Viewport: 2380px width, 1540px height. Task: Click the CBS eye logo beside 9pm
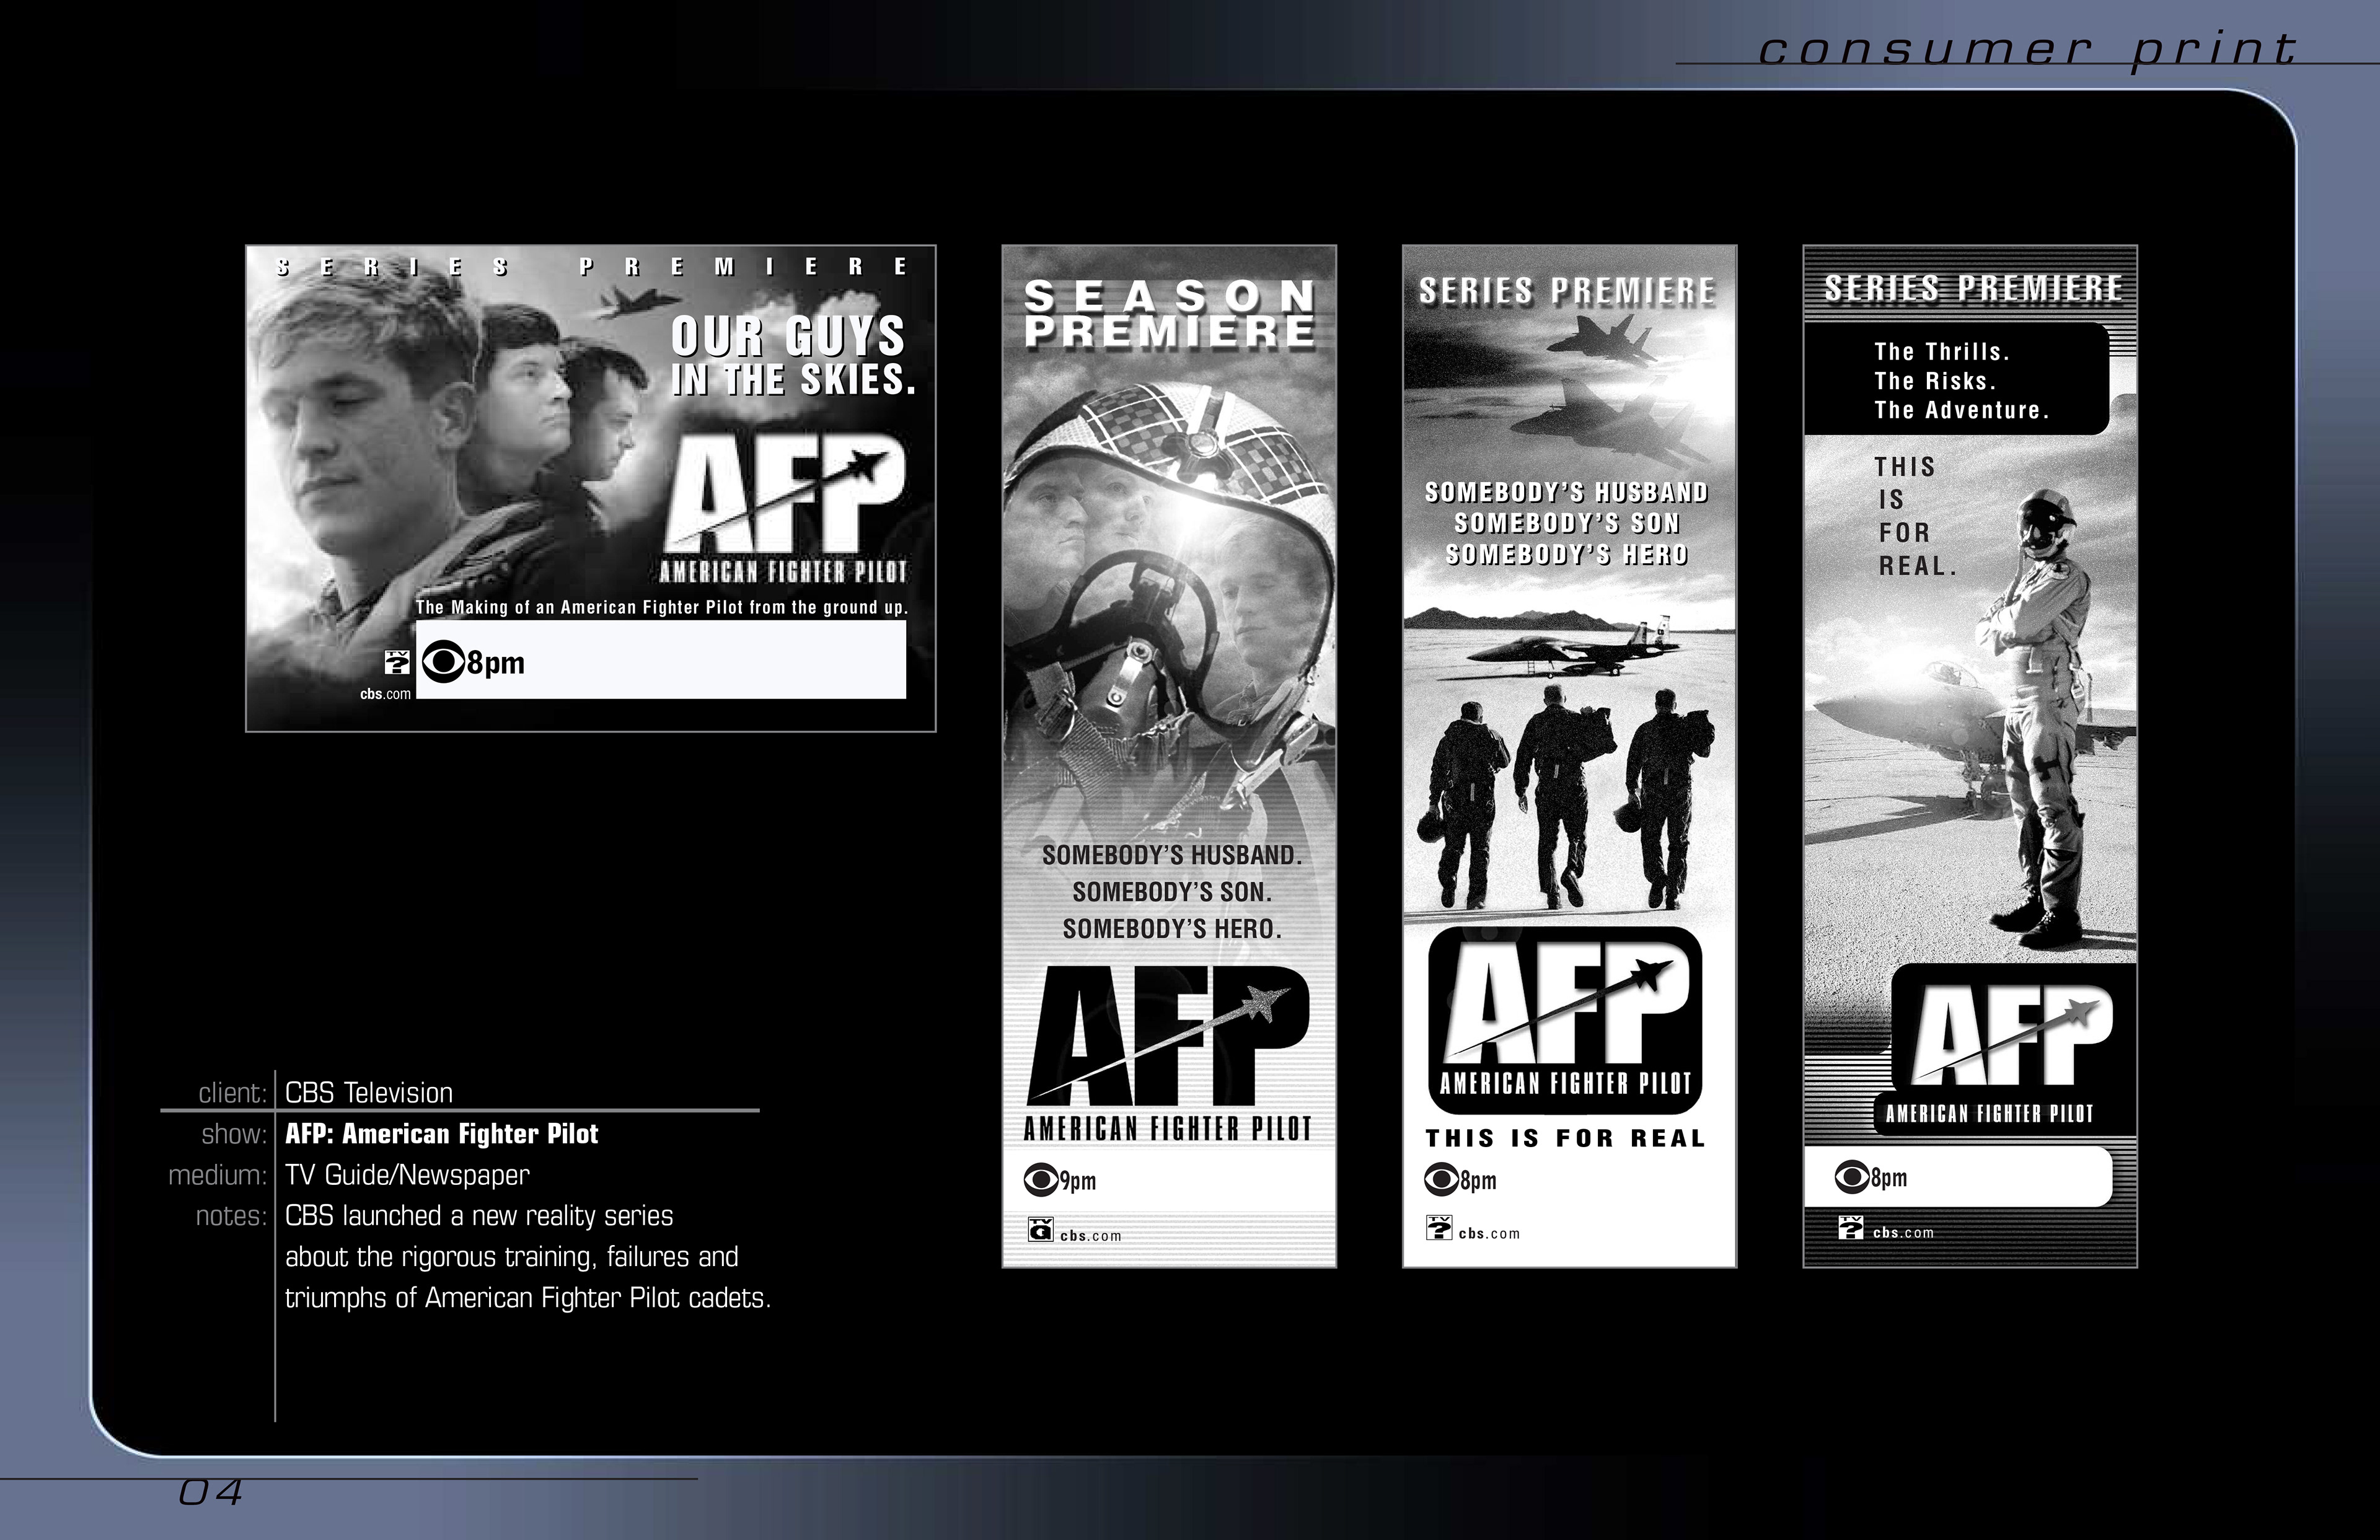coord(1040,1181)
